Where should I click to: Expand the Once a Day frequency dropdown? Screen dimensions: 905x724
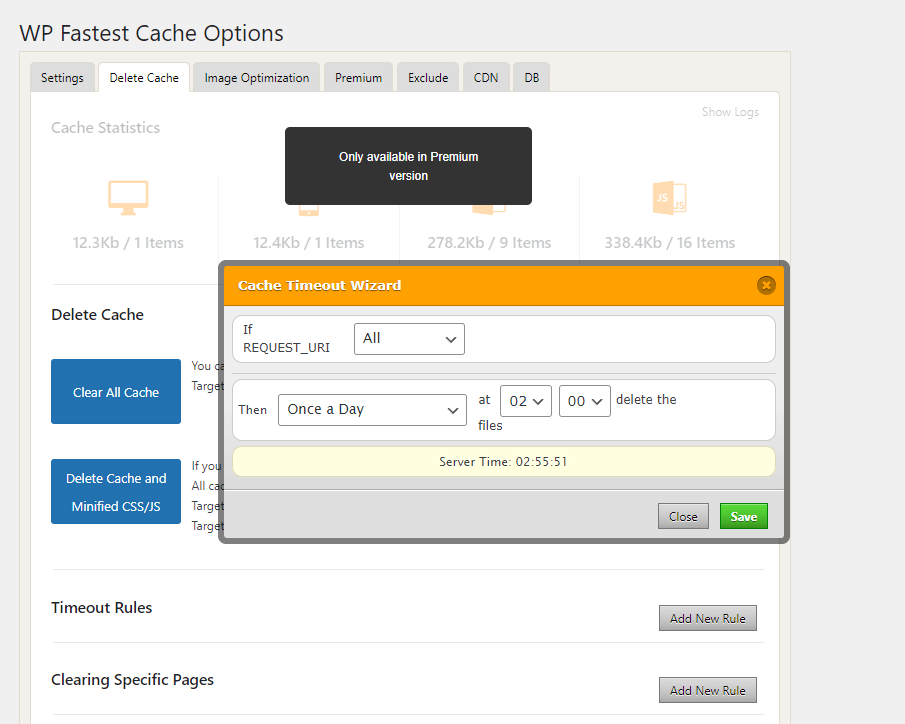point(372,409)
